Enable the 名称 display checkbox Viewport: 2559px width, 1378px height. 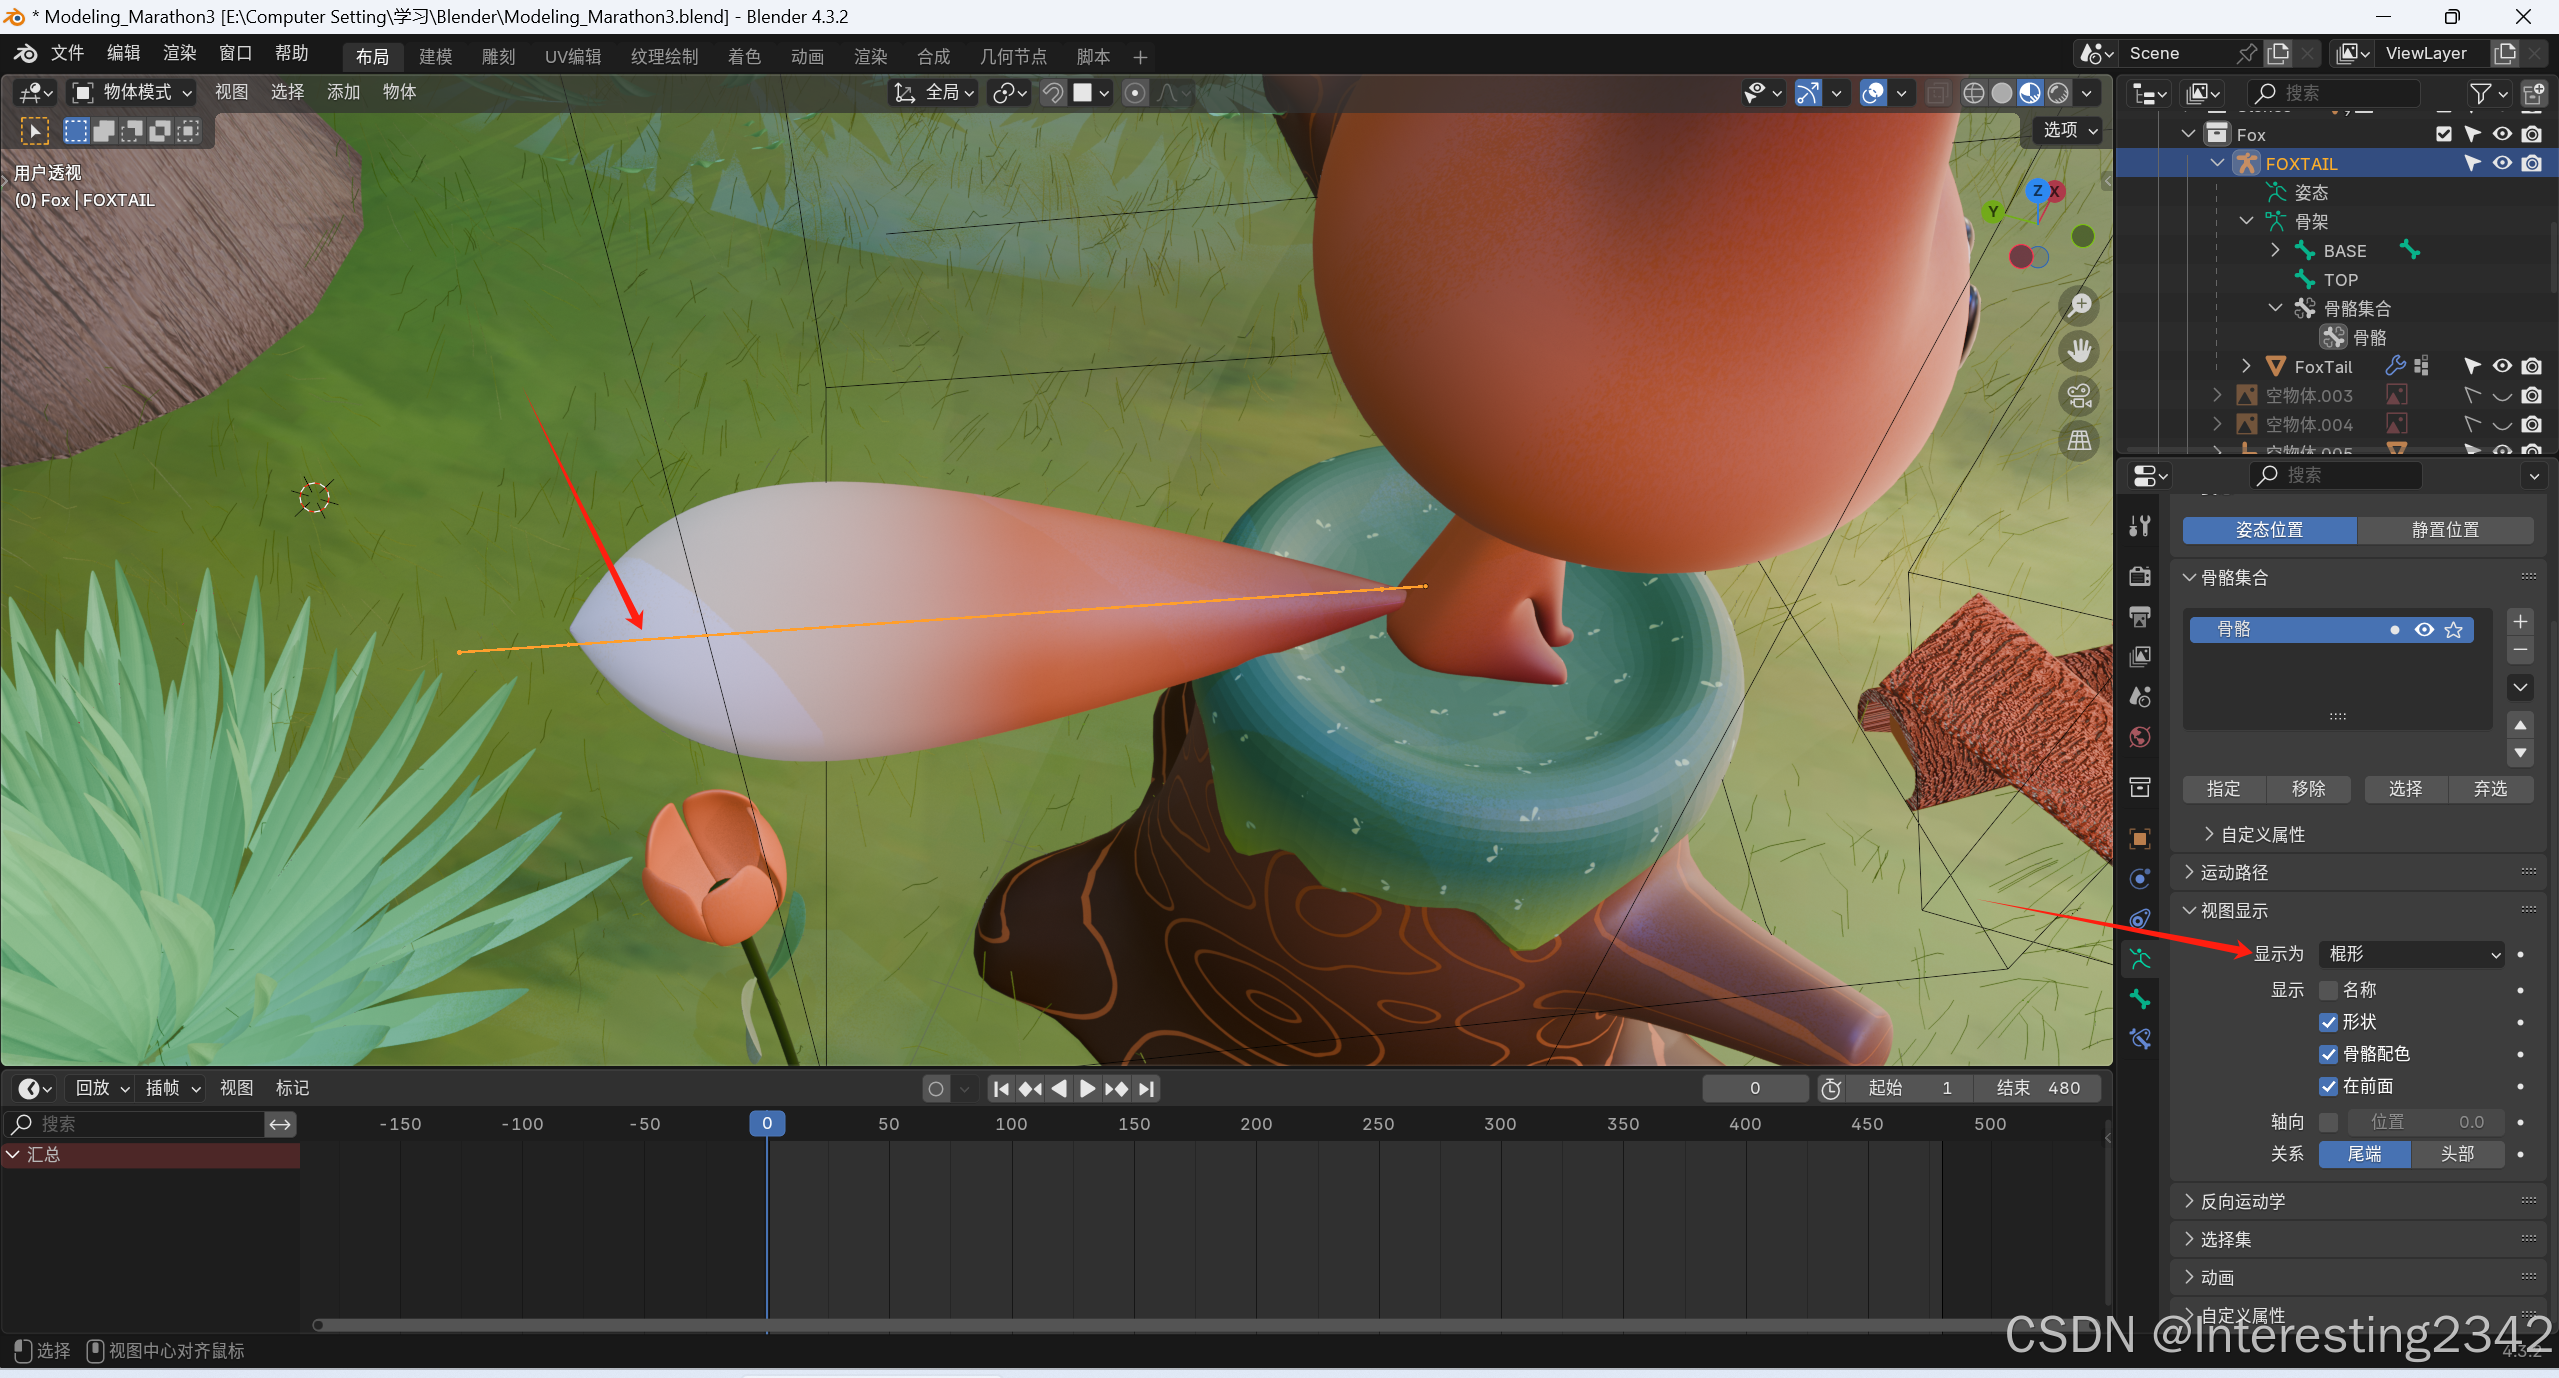pos(2328,990)
